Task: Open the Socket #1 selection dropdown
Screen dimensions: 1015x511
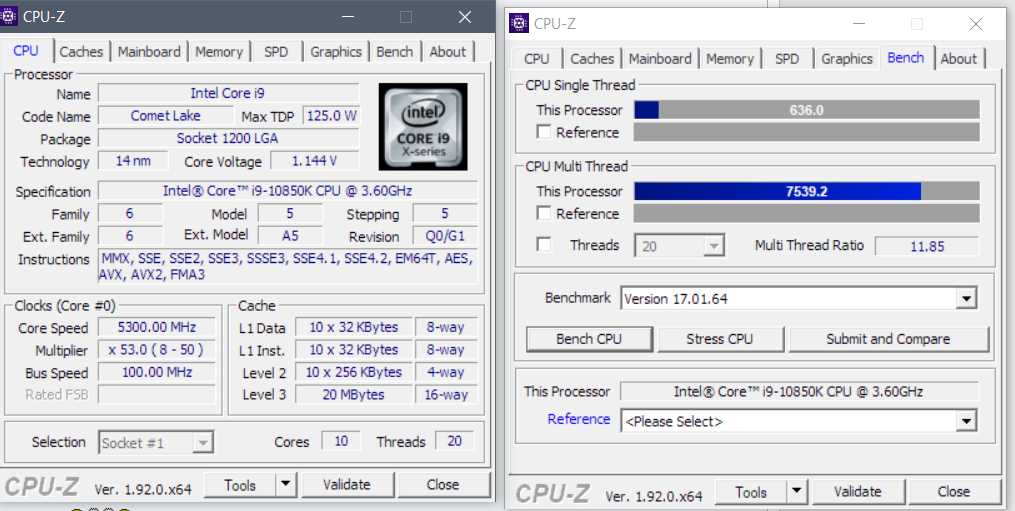Action: point(156,443)
